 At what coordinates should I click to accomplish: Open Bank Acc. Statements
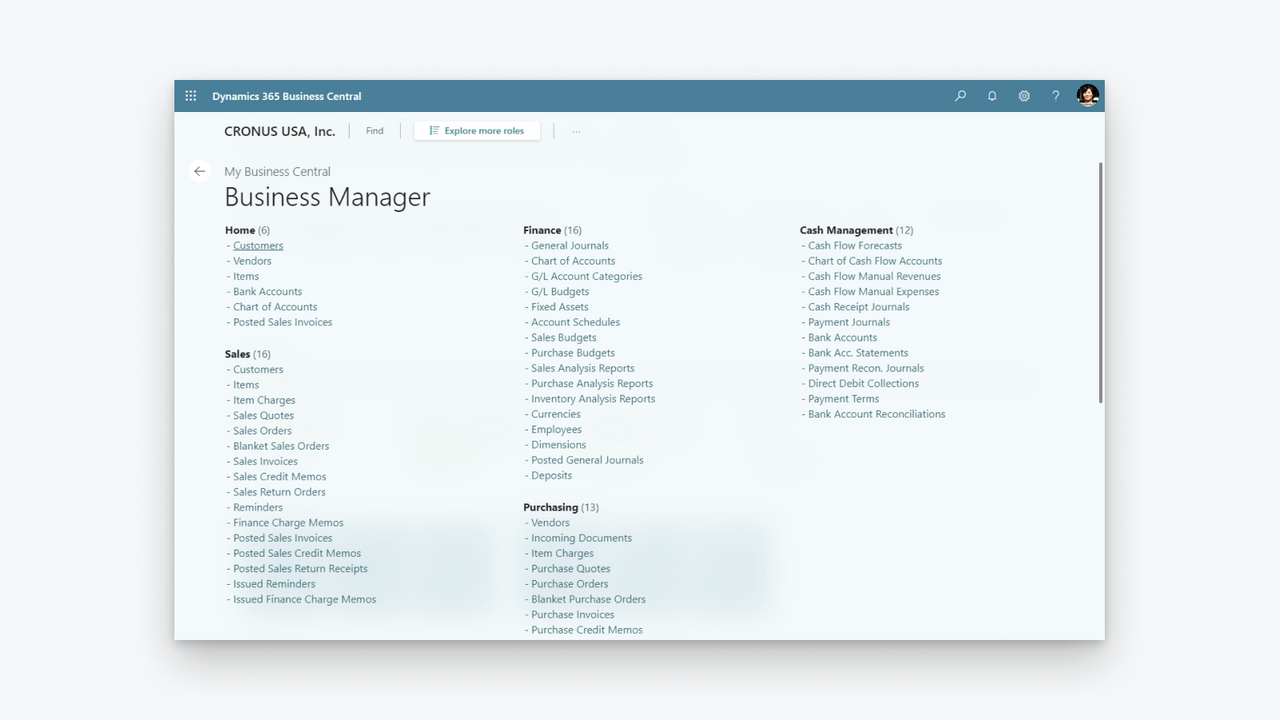click(858, 353)
